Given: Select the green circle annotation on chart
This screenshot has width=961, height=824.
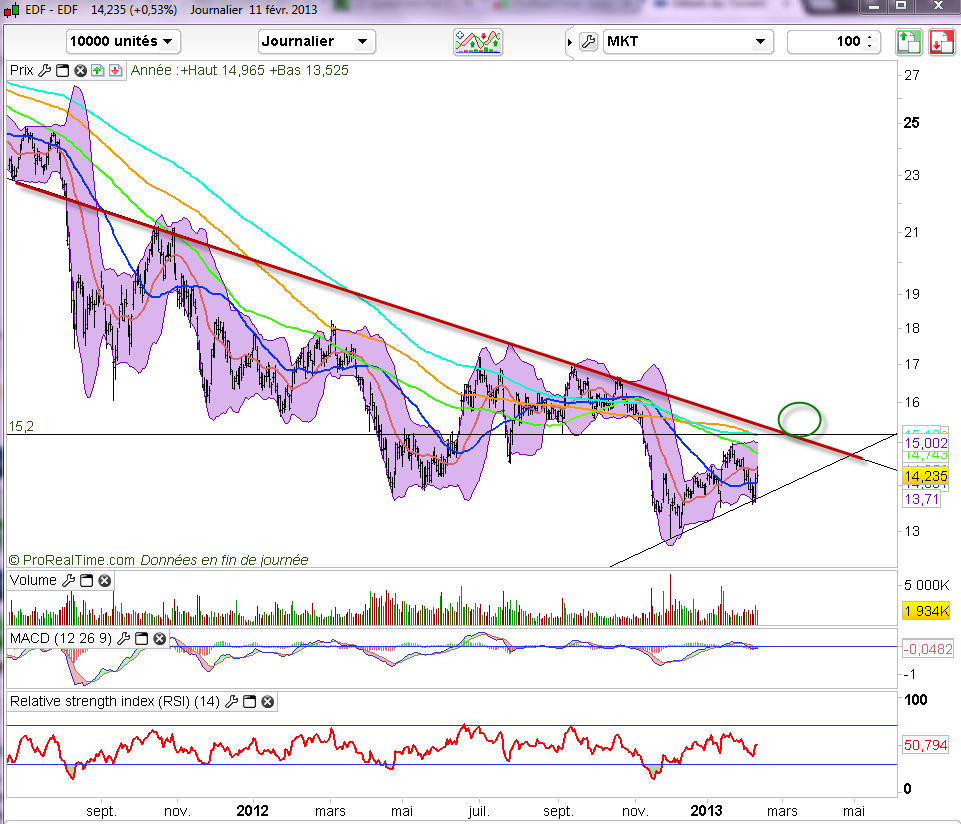Looking at the screenshot, I should (800, 418).
